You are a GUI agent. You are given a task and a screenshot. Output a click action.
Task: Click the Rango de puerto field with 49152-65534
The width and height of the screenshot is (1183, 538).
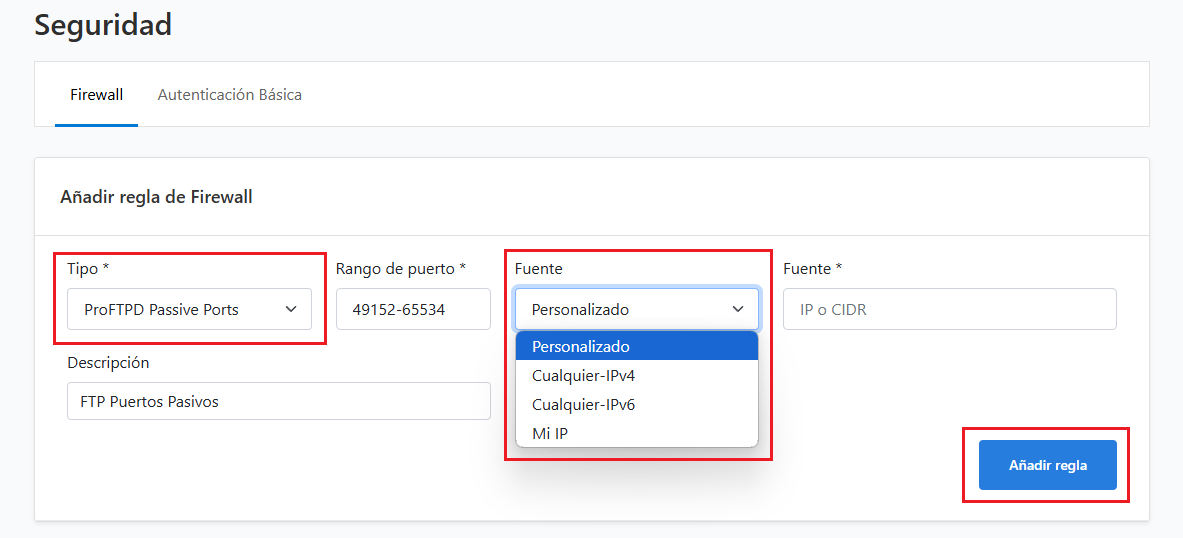[413, 309]
